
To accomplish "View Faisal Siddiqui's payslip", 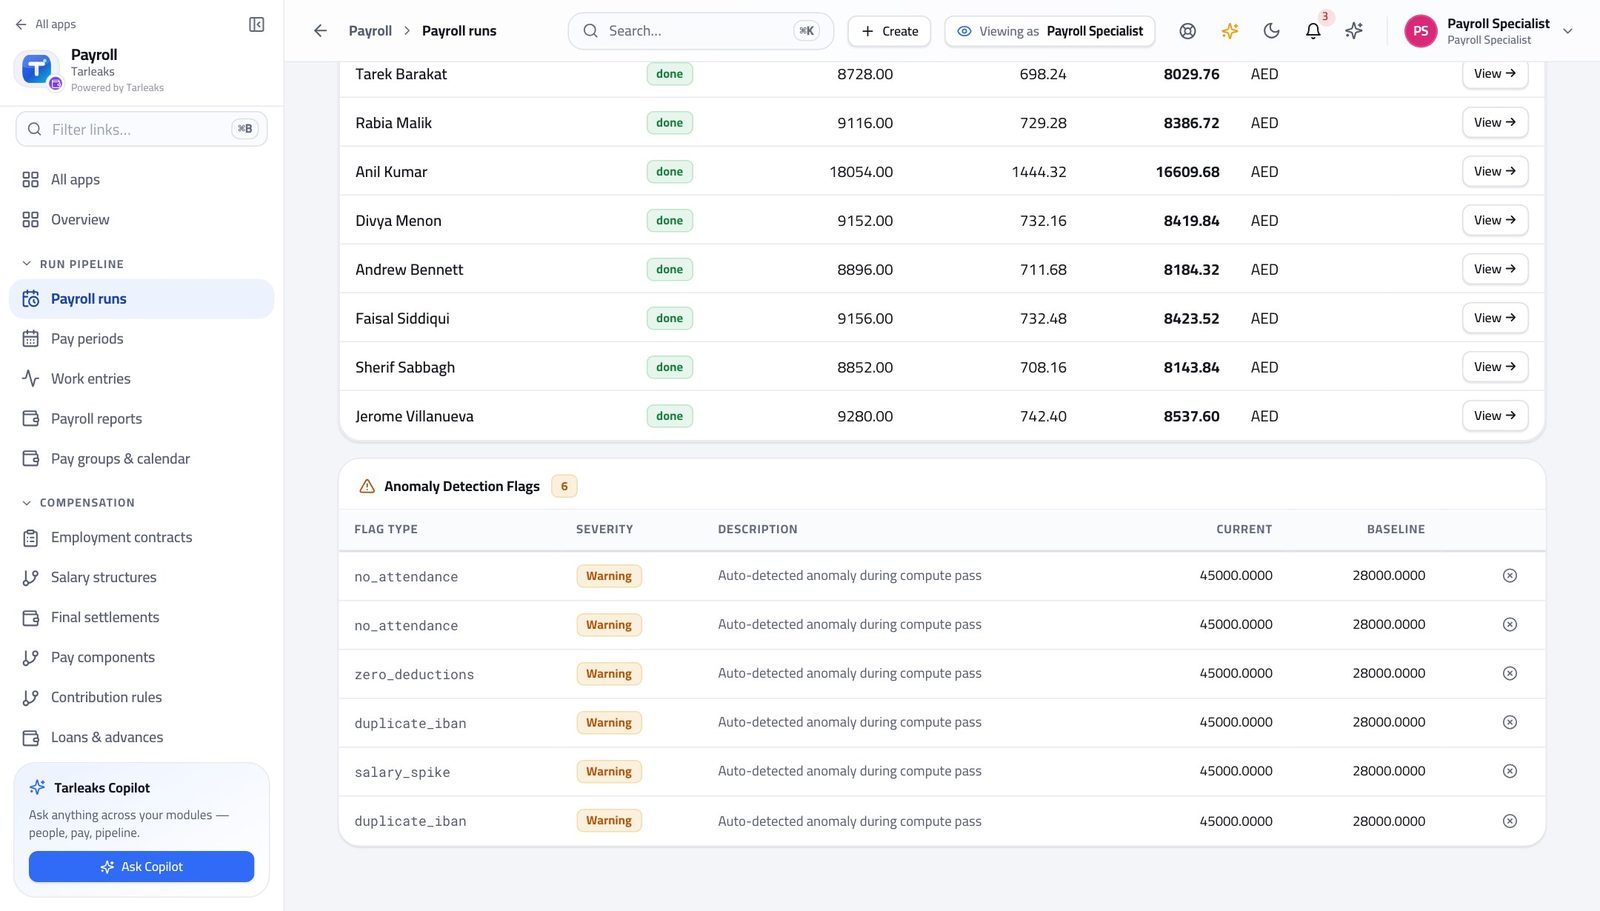I will 1495,318.
